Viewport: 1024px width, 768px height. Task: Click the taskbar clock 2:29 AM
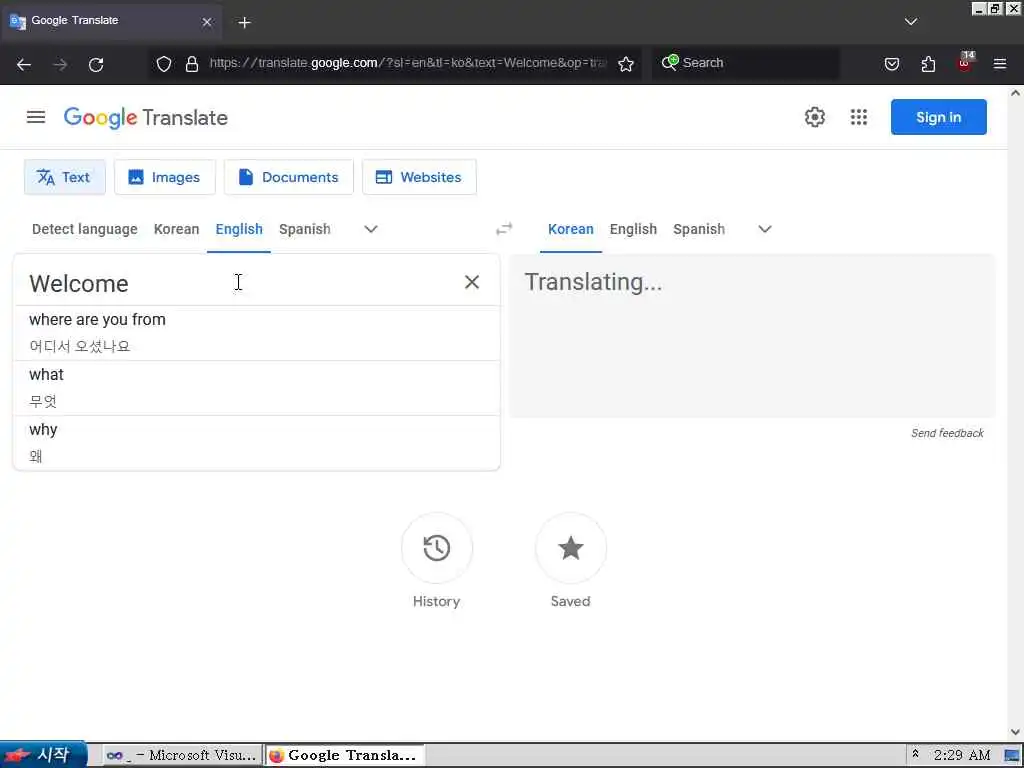(x=962, y=756)
